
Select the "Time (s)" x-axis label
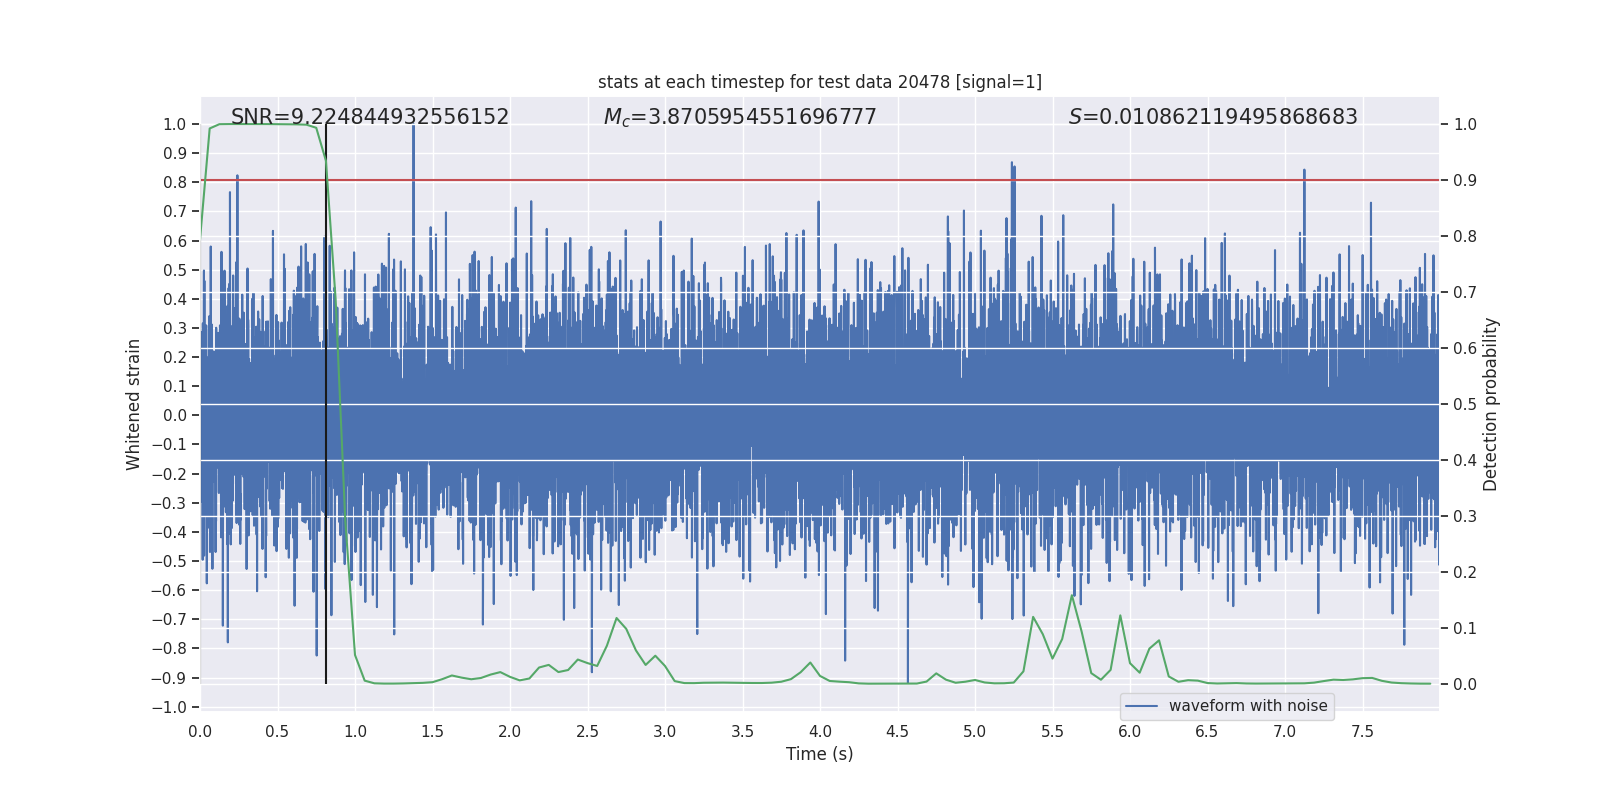click(x=819, y=754)
